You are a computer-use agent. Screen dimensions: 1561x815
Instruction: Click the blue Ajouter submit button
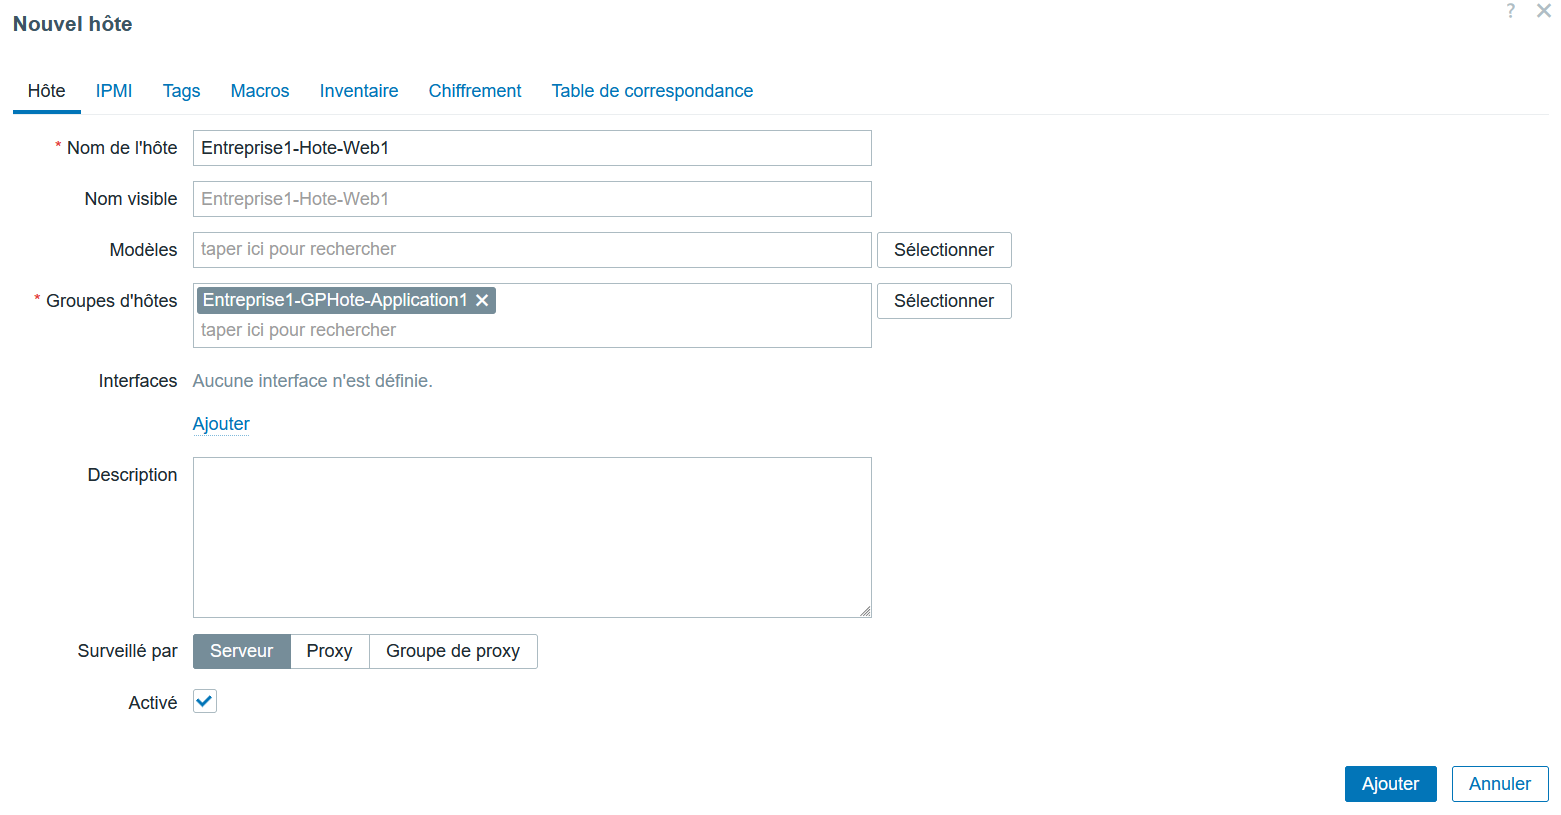coord(1390,784)
